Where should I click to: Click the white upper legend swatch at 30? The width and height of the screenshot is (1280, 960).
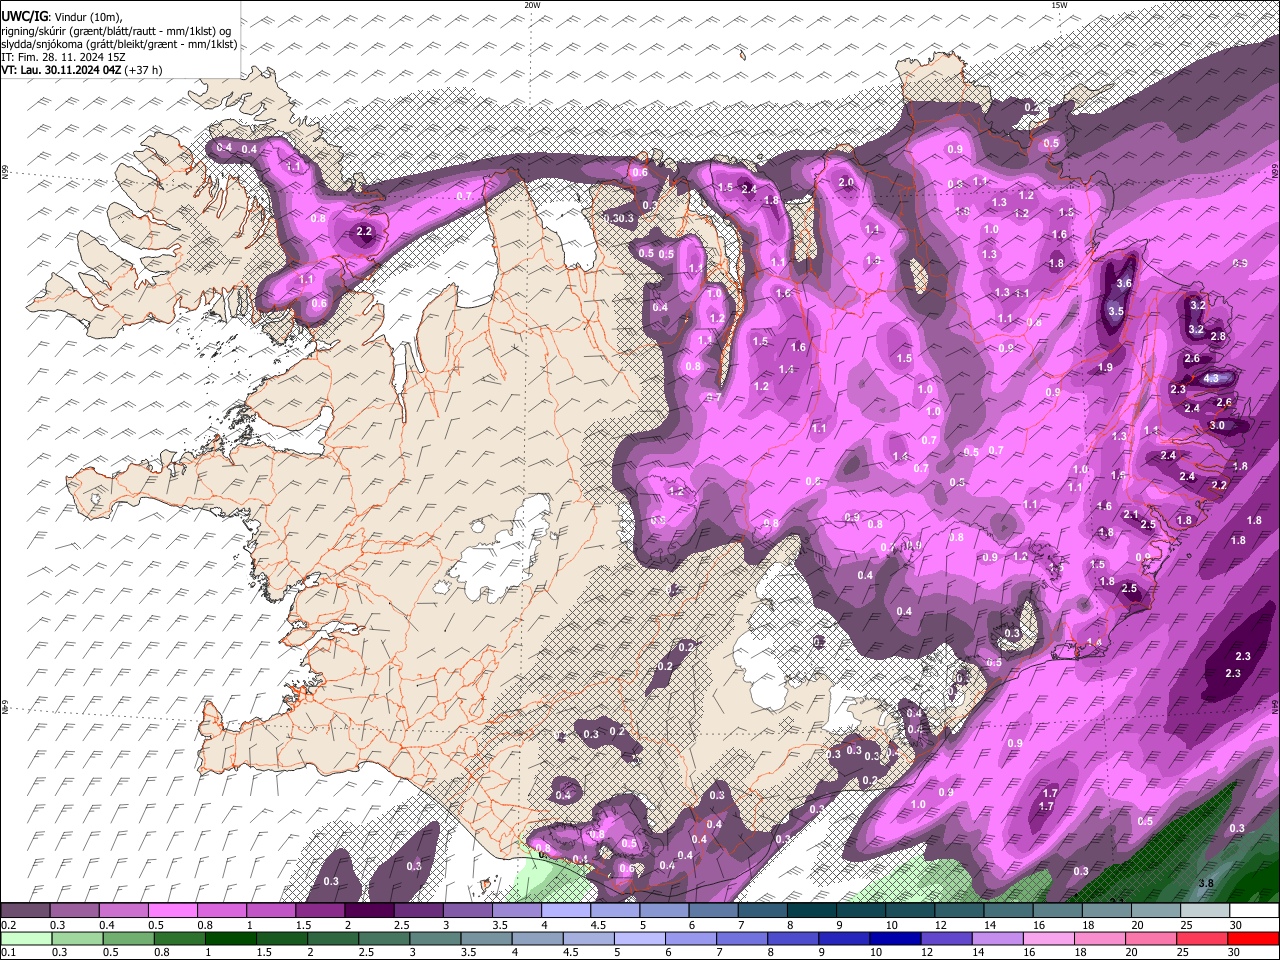(x=1254, y=911)
